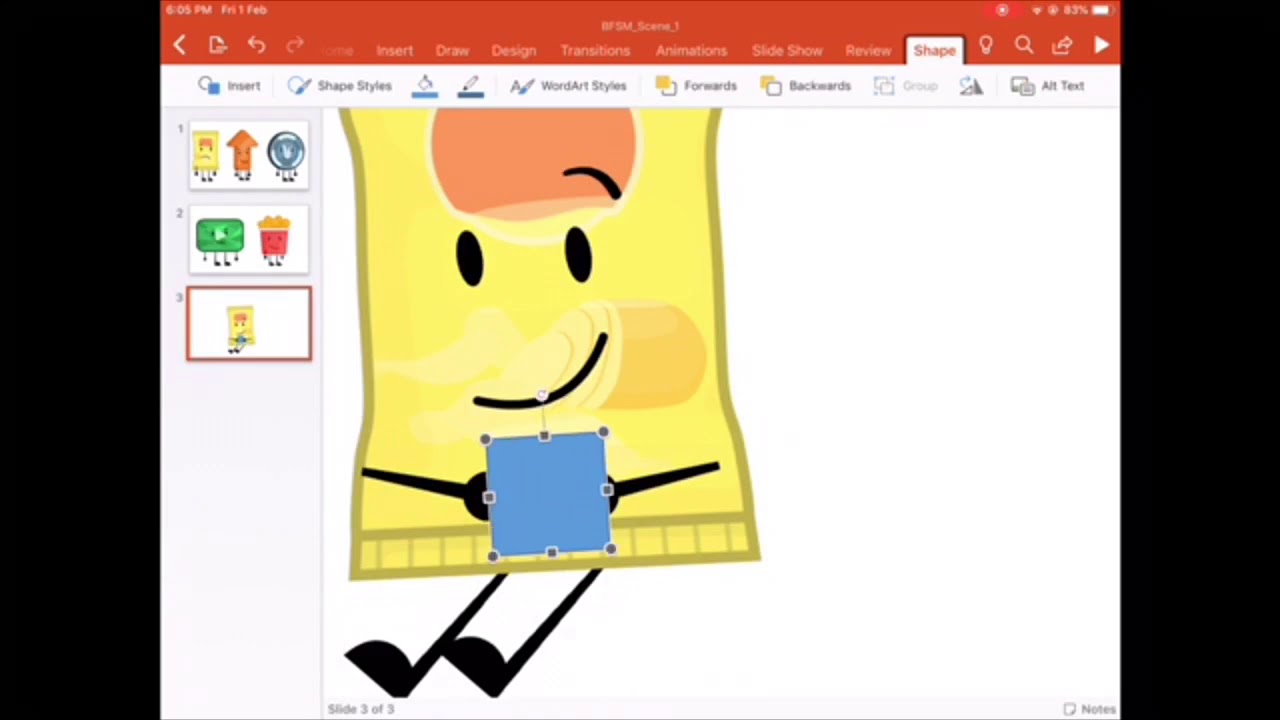Image resolution: width=1280 pixels, height=720 pixels.
Task: Tap the Share icon
Action: click(x=1062, y=45)
